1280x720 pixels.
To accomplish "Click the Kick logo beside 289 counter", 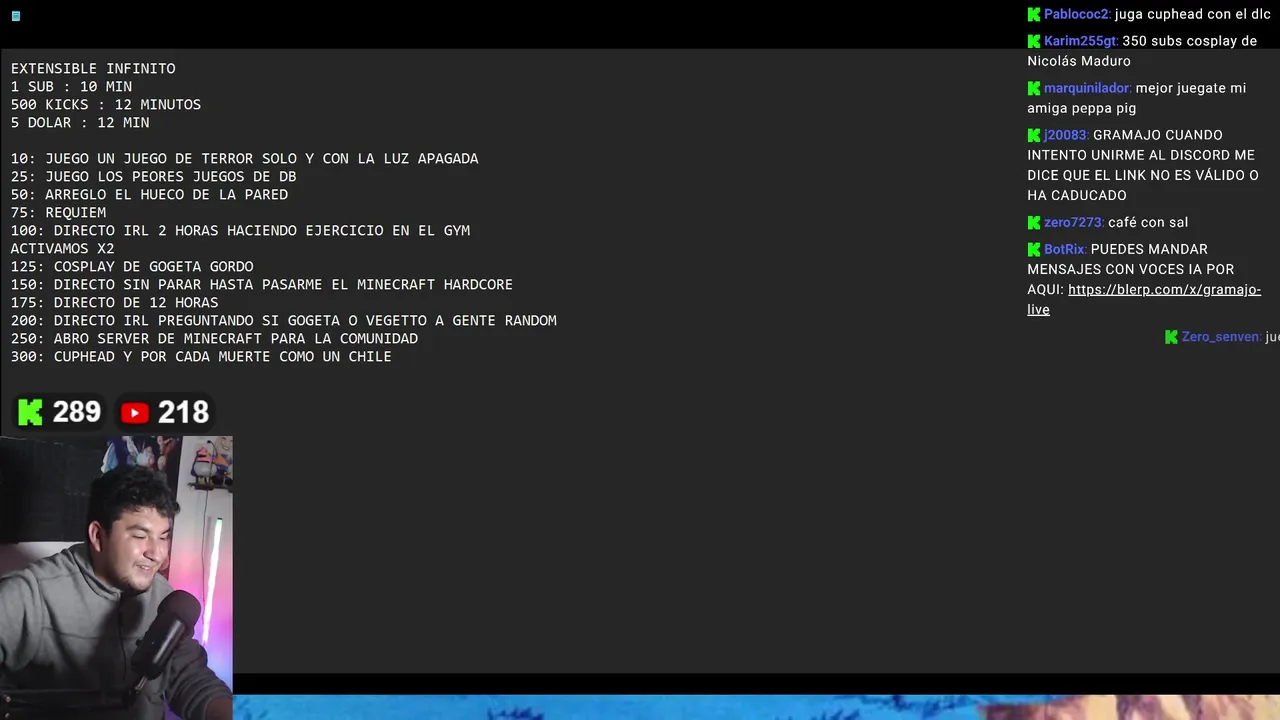I will click(31, 412).
